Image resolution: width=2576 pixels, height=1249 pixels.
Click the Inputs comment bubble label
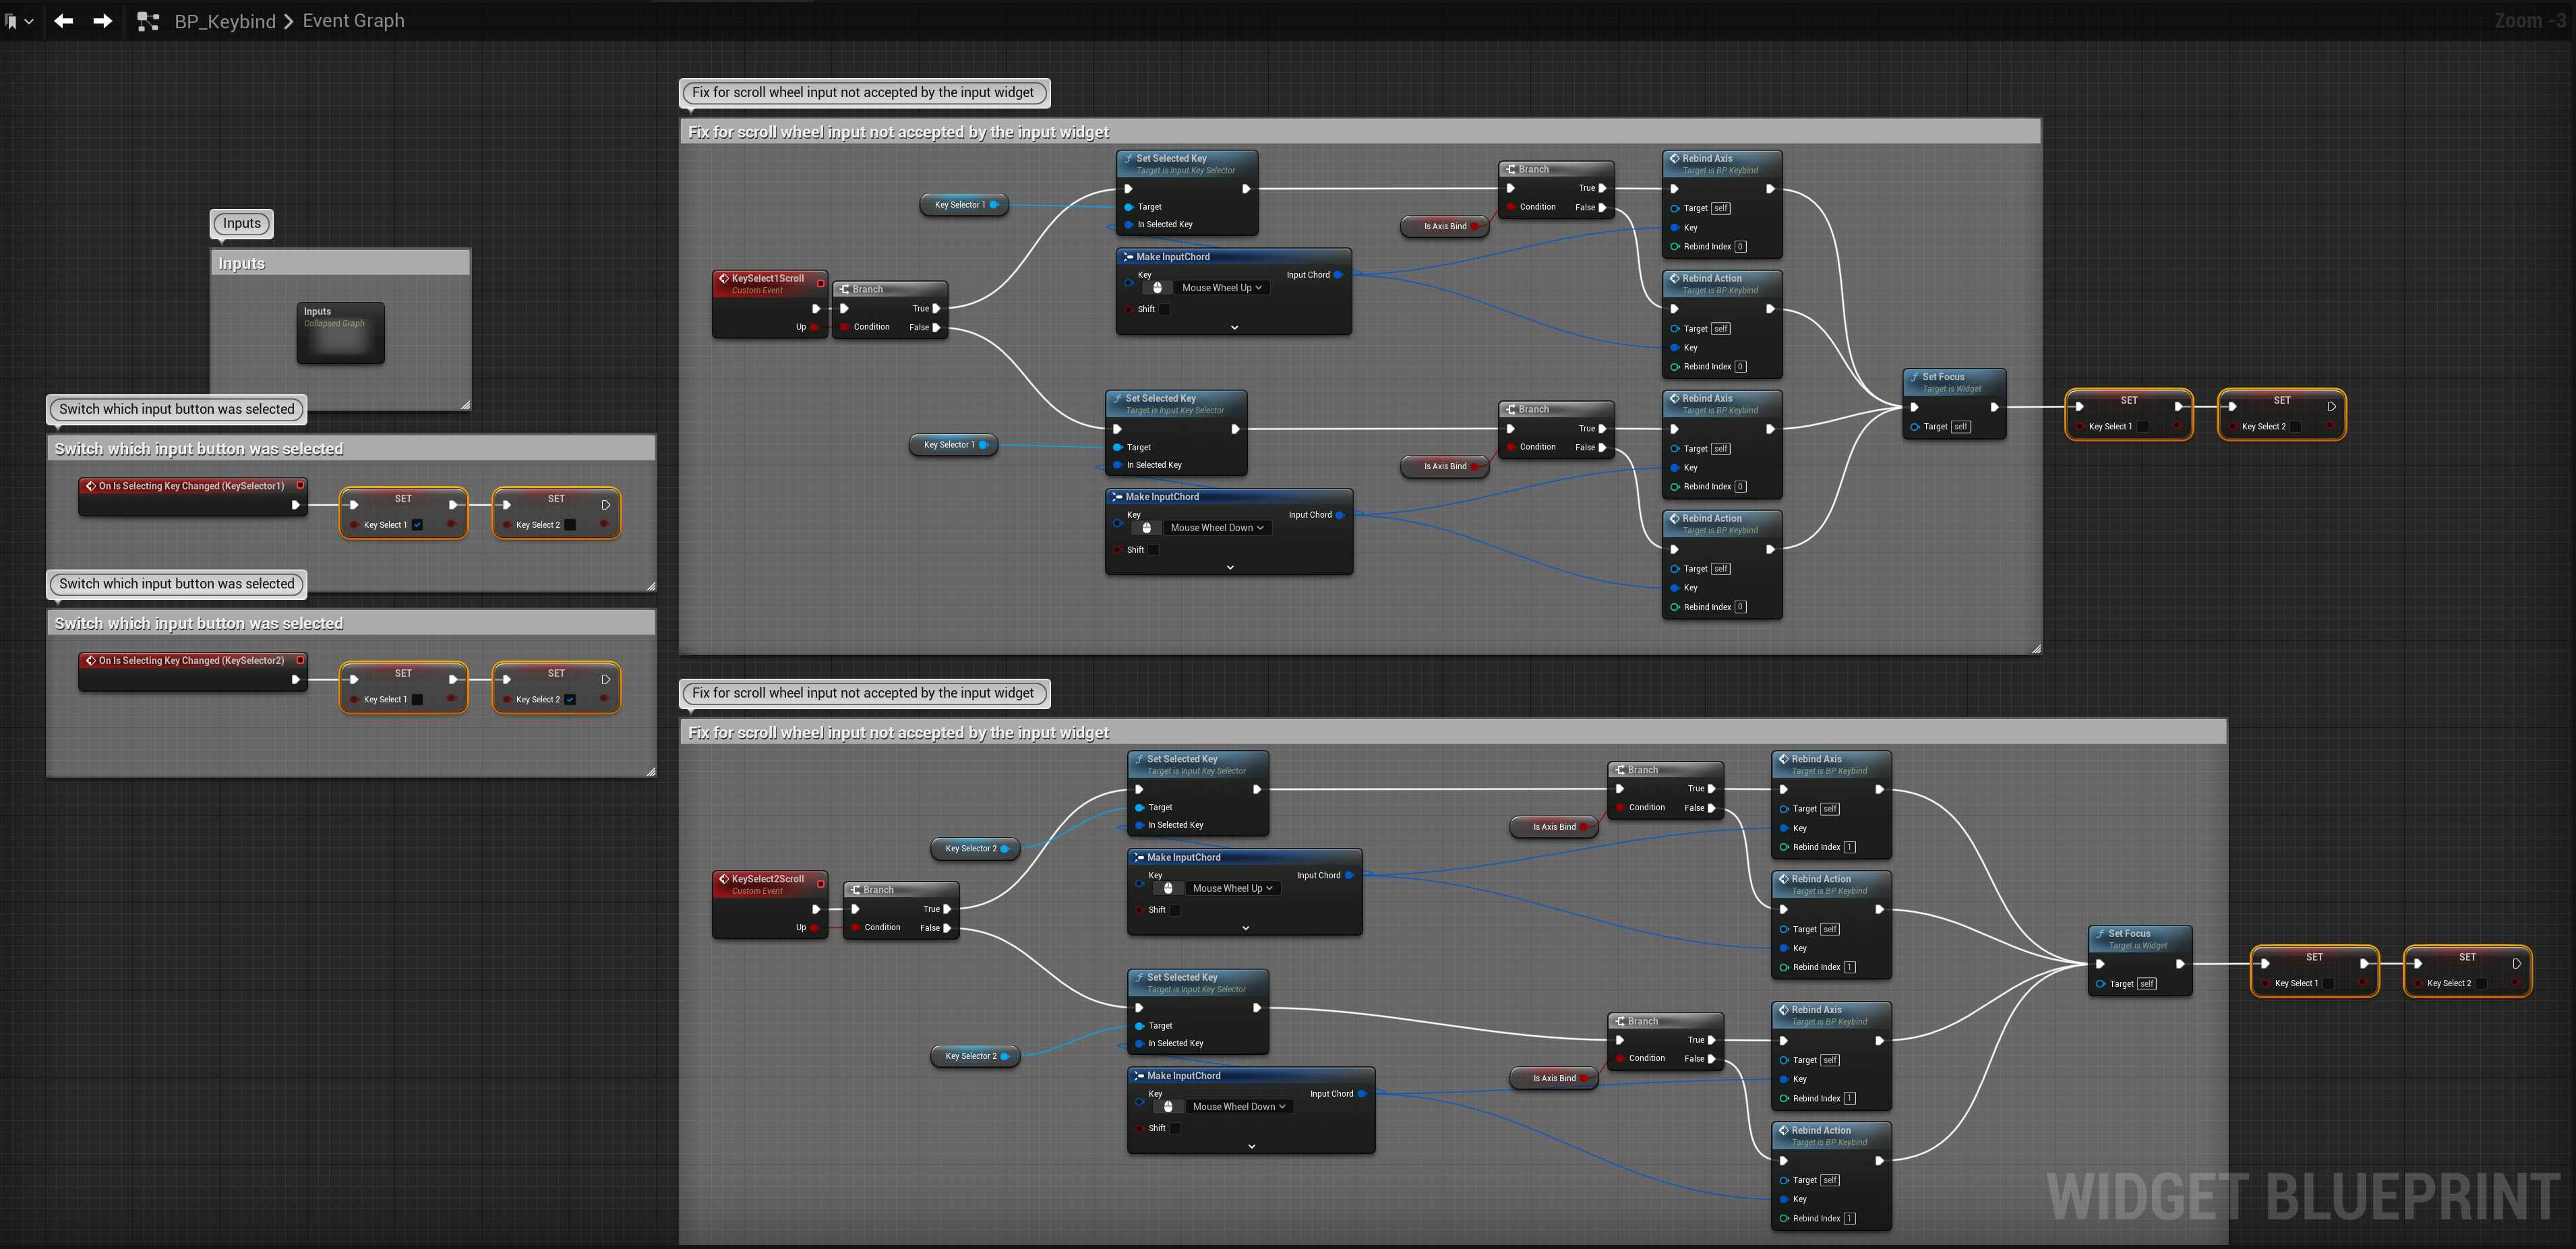[242, 223]
